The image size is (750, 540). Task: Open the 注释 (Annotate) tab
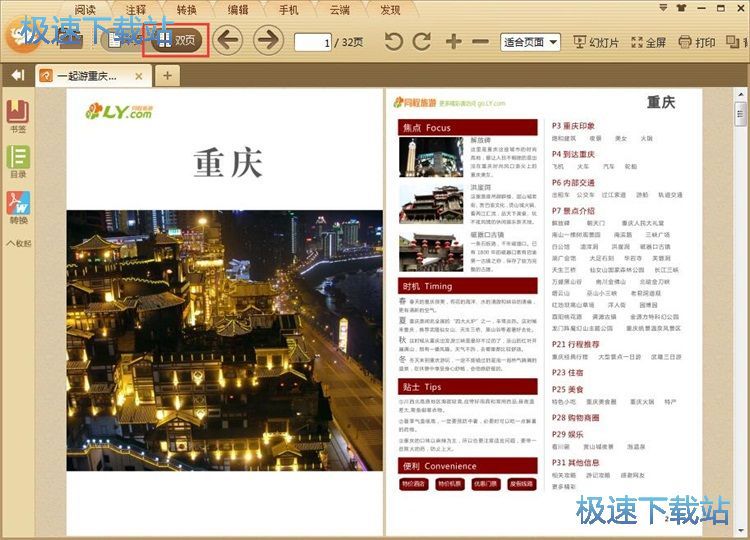click(x=136, y=10)
